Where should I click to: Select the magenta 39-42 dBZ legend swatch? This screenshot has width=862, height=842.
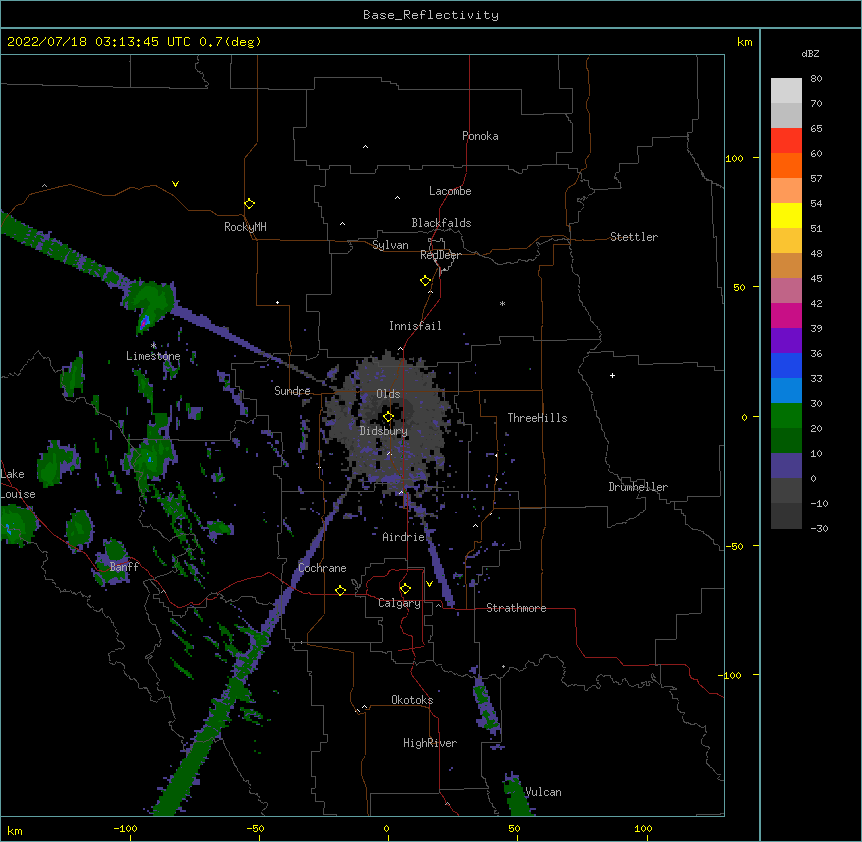pyautogui.click(x=786, y=315)
